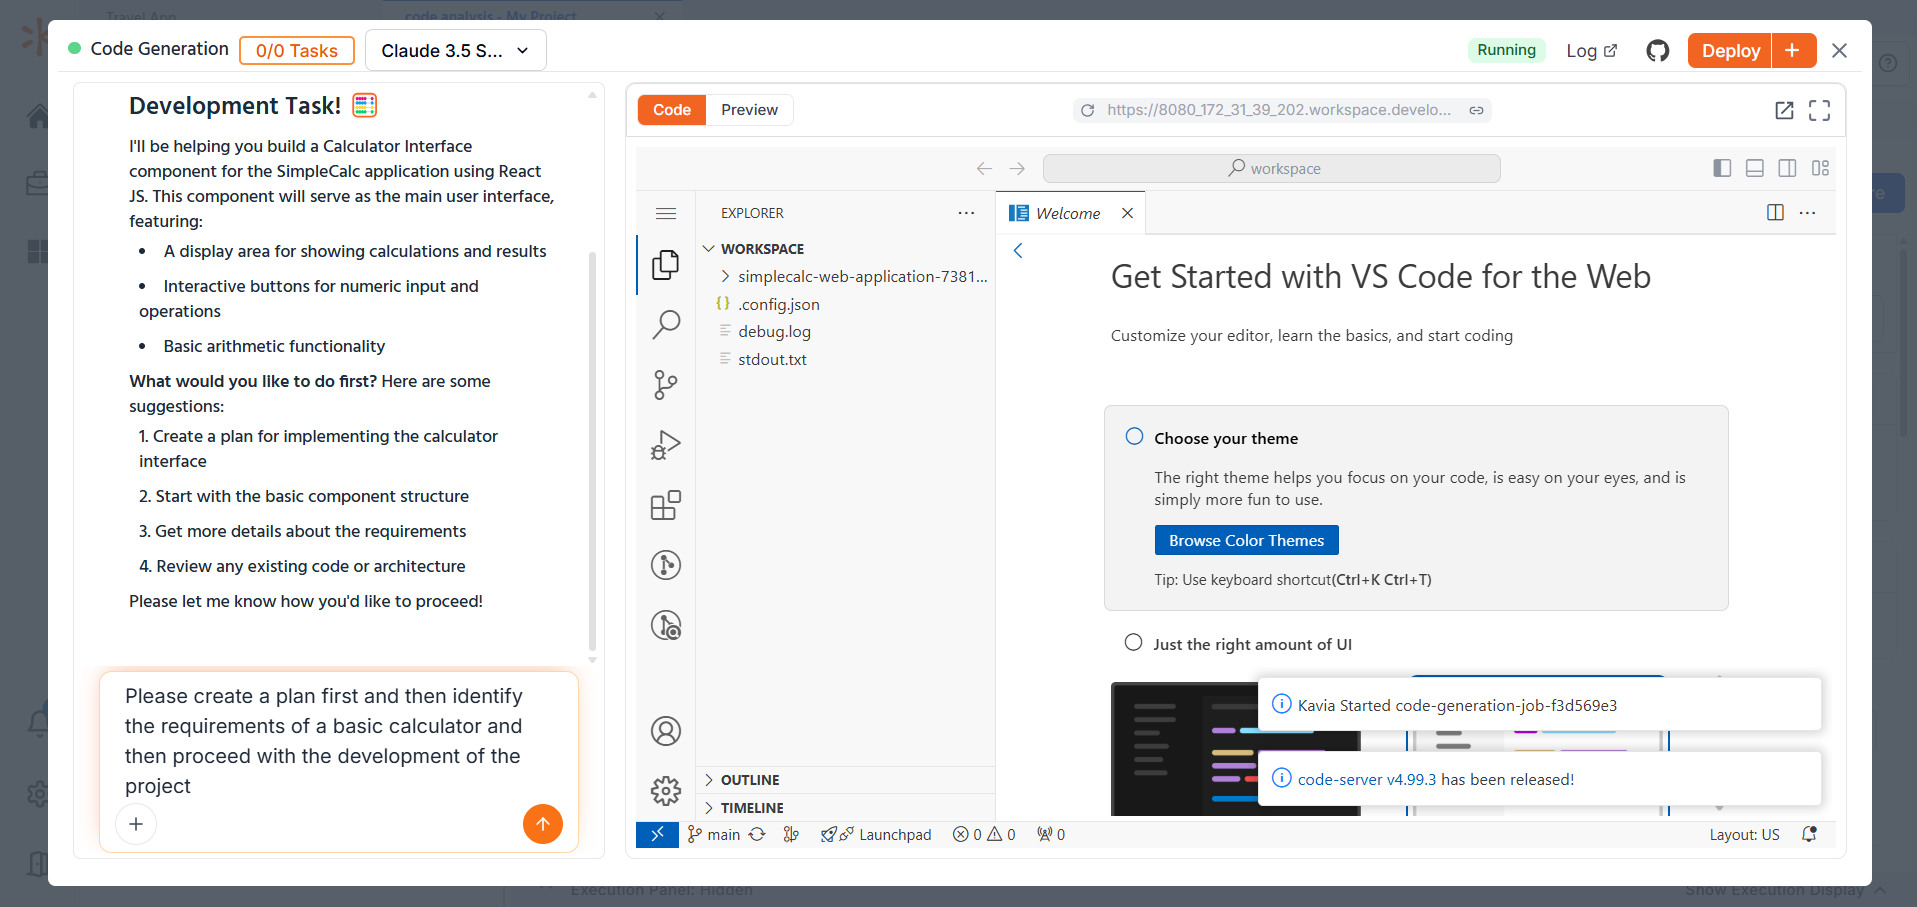The width and height of the screenshot is (1917, 907).
Task: Send the chat message with the orange arrow
Action: point(543,824)
